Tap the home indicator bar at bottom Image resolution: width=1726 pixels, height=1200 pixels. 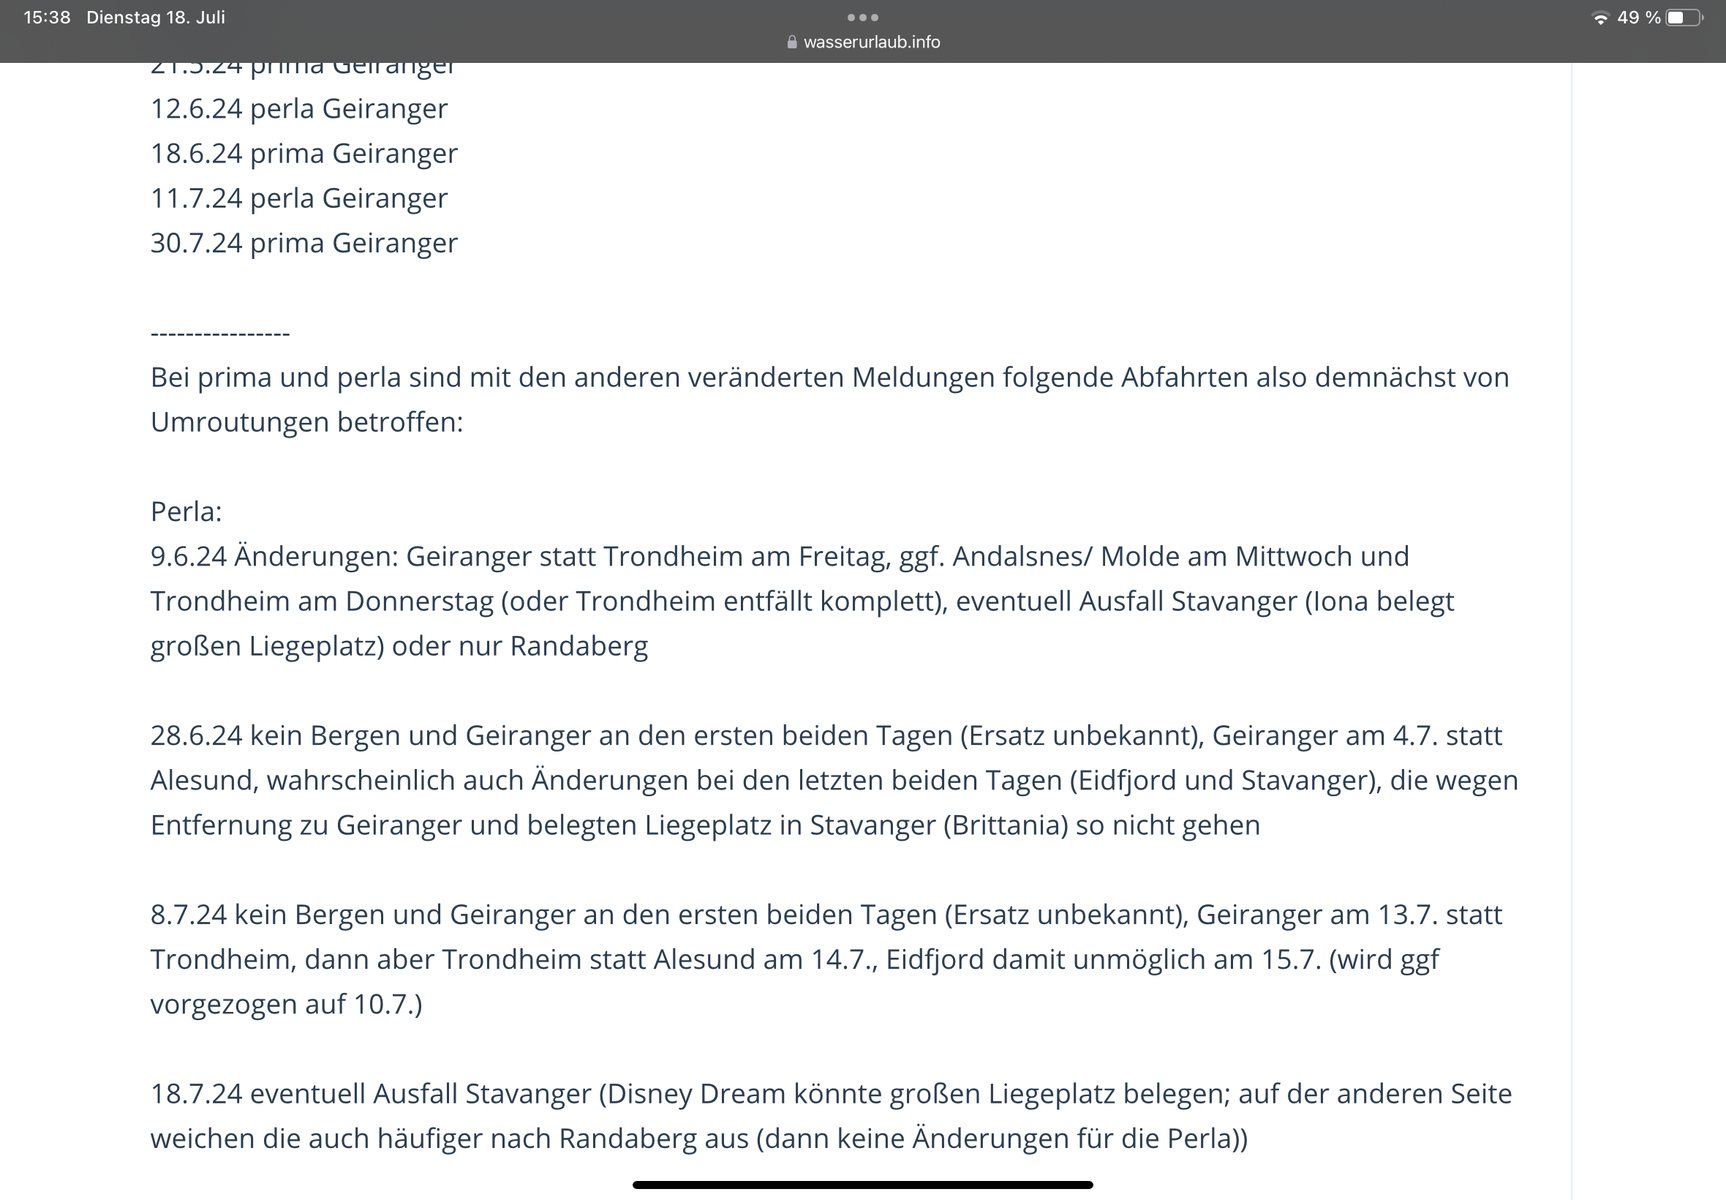(862, 1185)
